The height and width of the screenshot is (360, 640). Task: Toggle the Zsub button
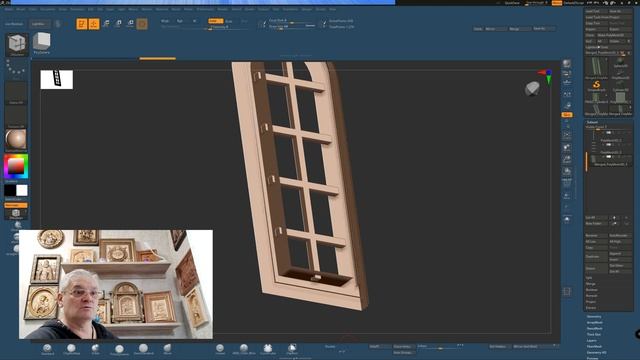pos(229,21)
